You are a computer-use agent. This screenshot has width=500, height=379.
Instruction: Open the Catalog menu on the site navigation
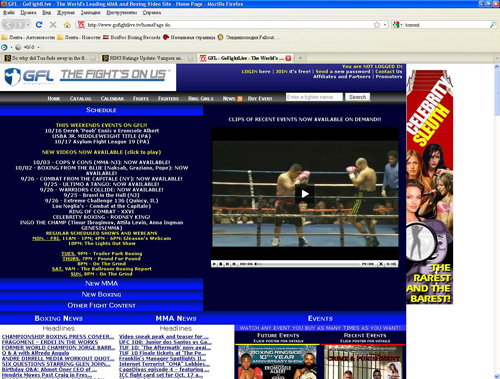[80, 99]
